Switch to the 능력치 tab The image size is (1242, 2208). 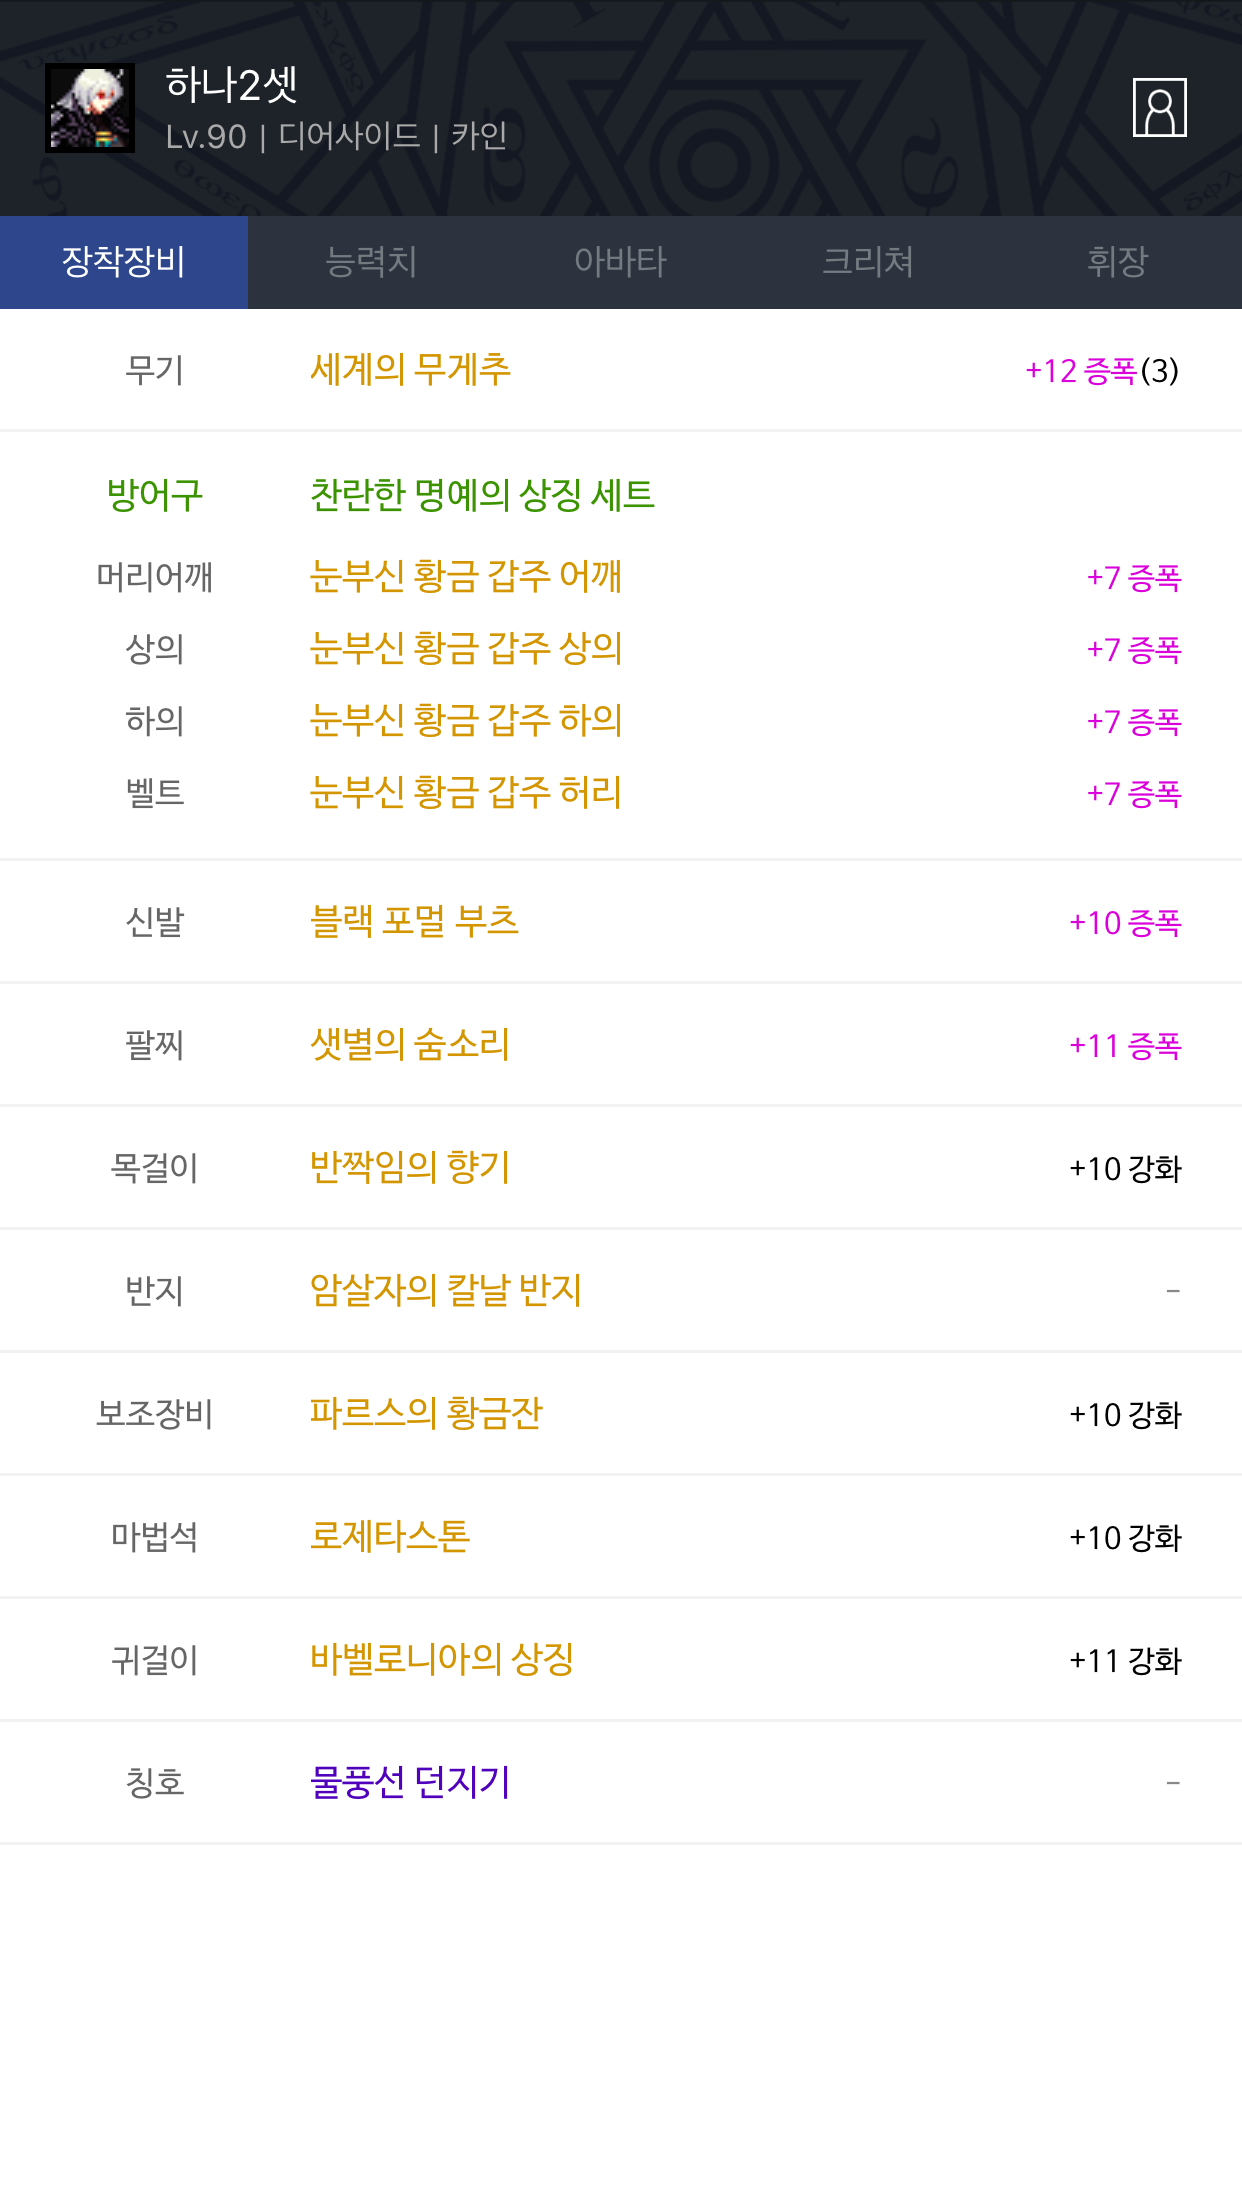pos(371,262)
